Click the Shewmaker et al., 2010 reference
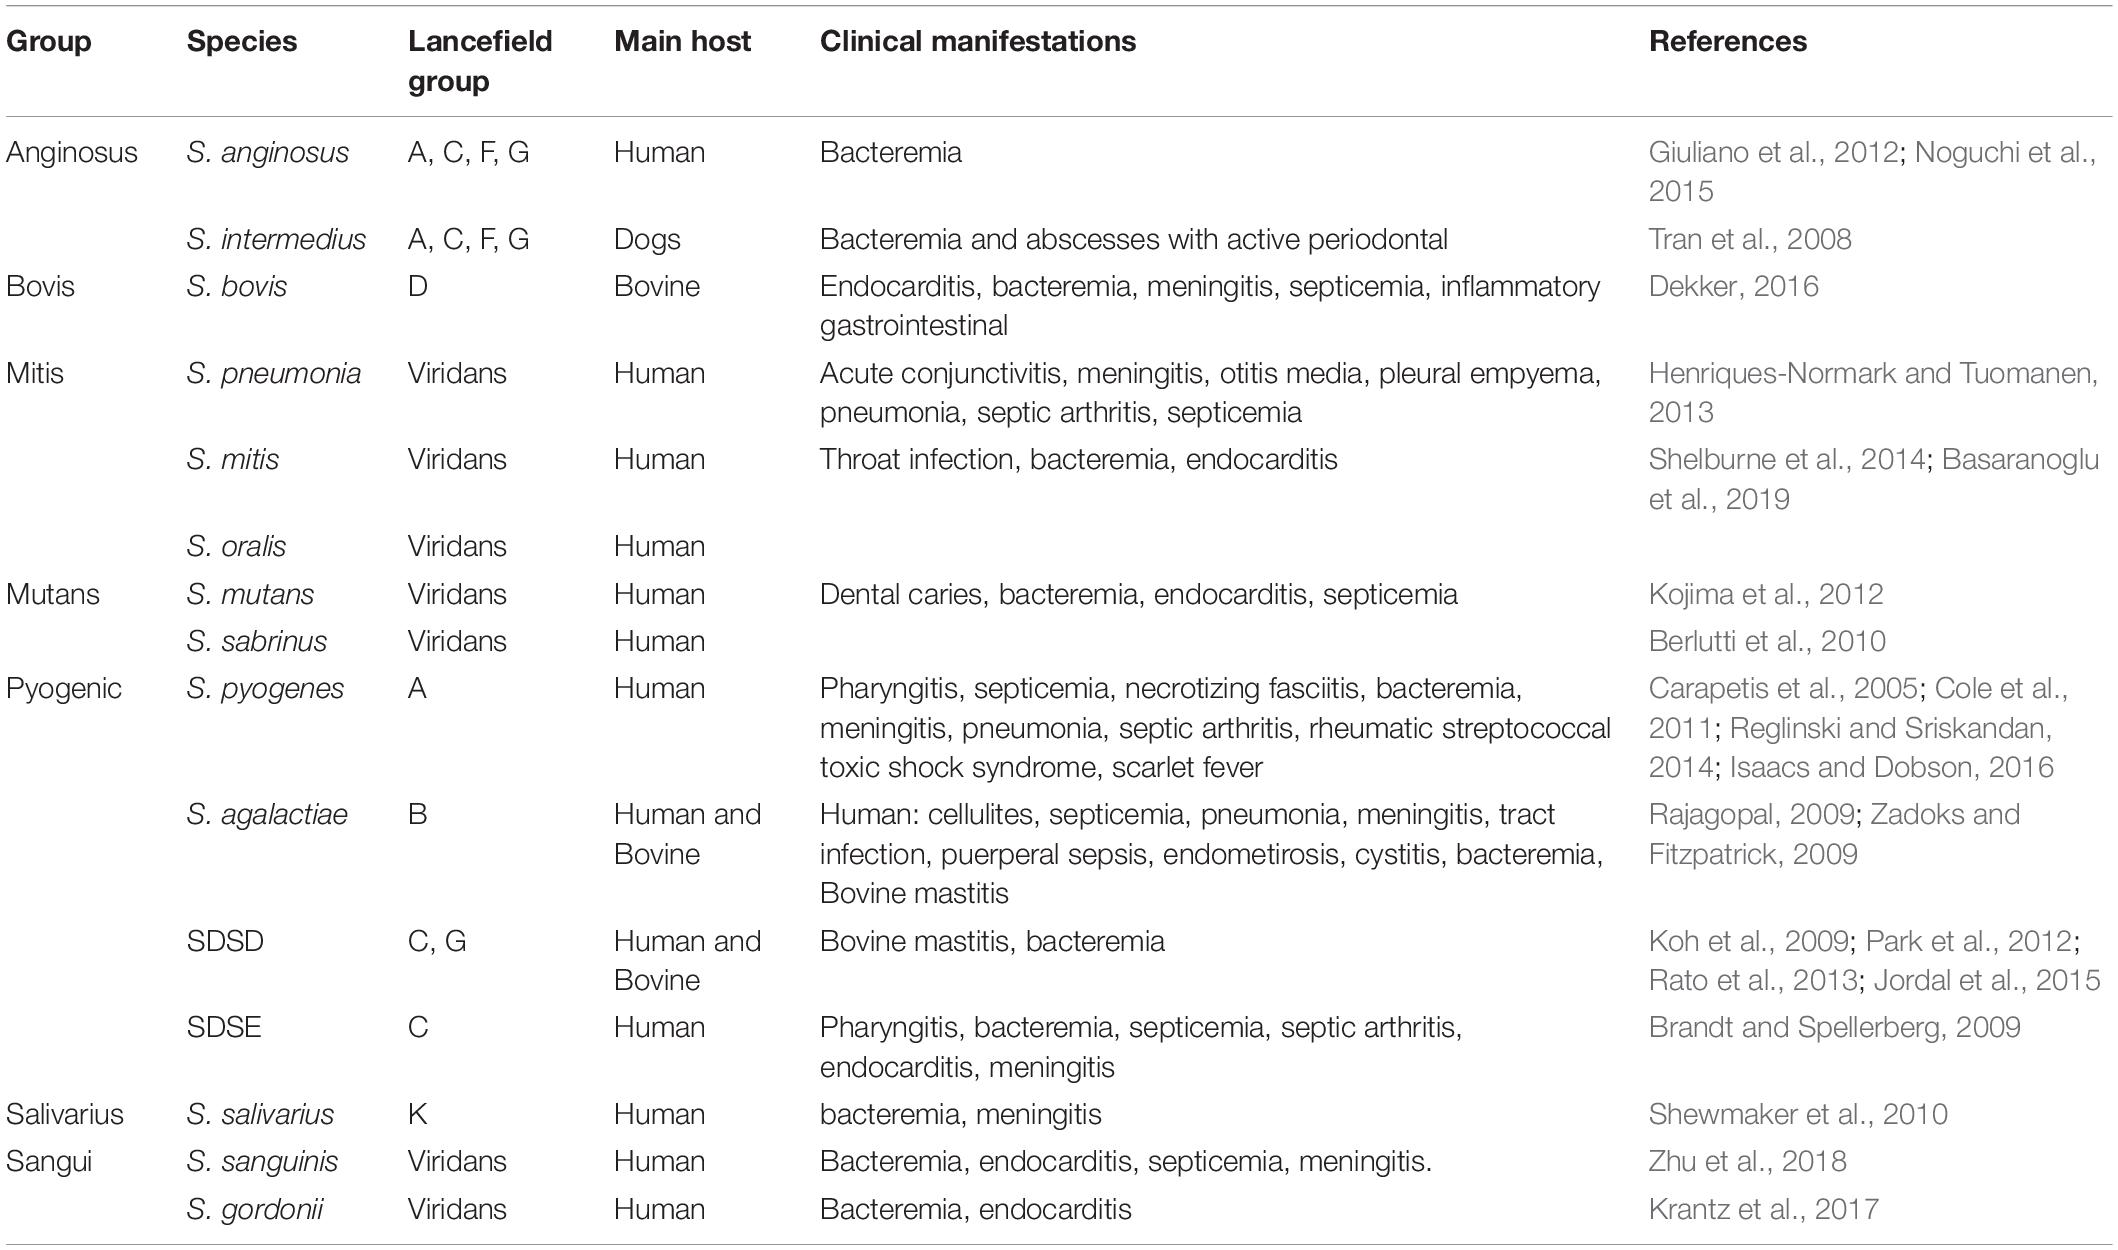 [x=1798, y=1114]
